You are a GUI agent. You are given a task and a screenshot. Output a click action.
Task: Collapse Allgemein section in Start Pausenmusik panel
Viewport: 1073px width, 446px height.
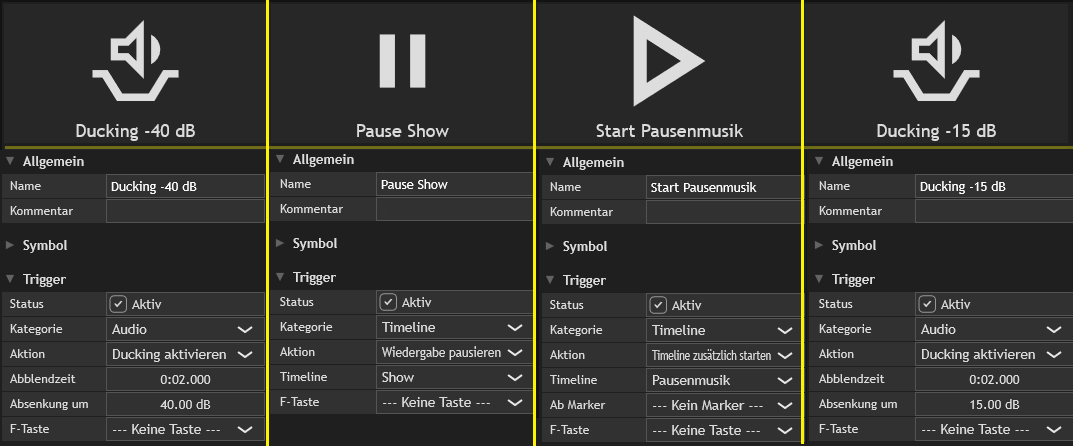551,162
